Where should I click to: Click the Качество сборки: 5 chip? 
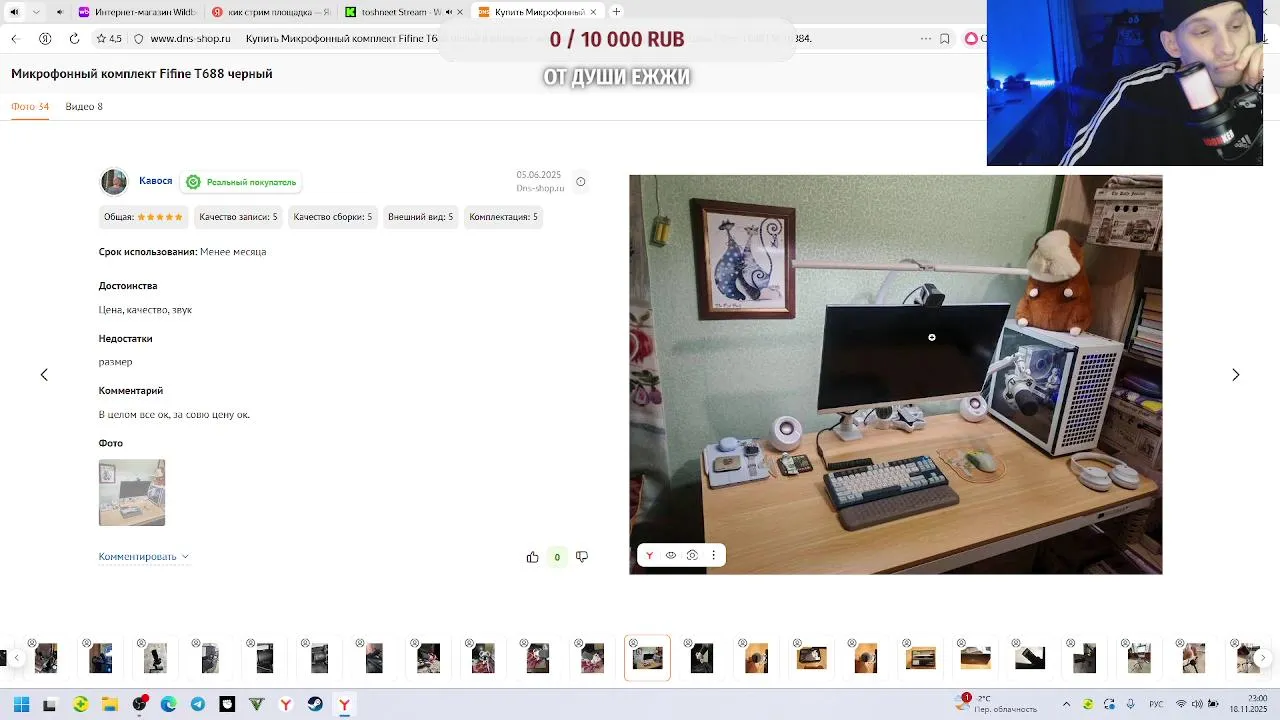tap(333, 217)
